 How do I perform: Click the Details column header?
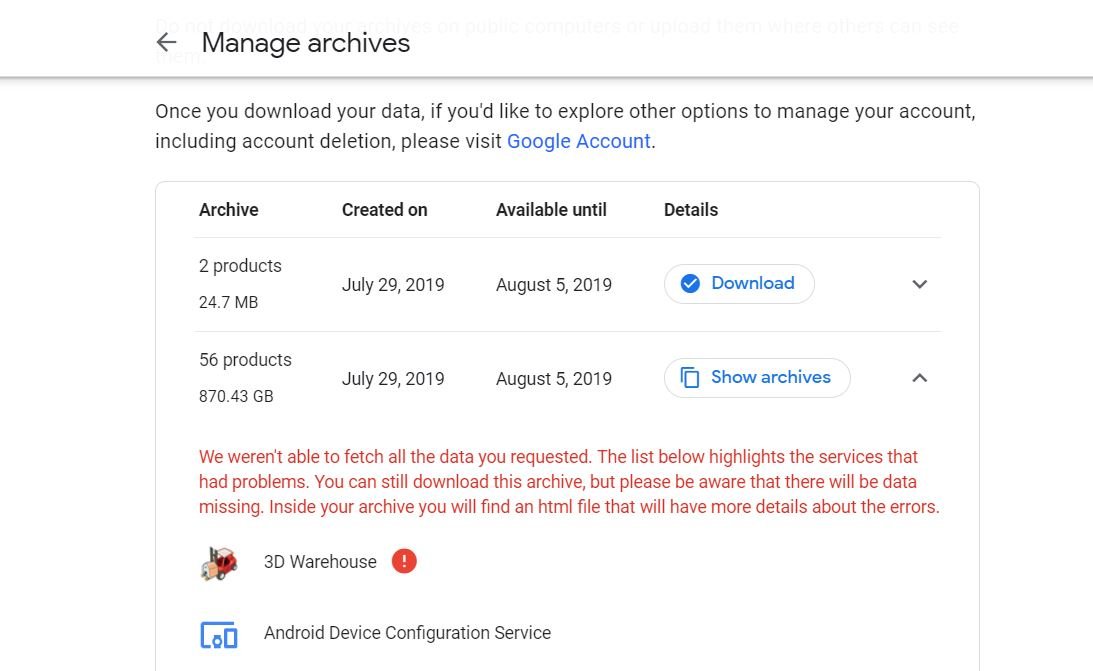(x=691, y=210)
